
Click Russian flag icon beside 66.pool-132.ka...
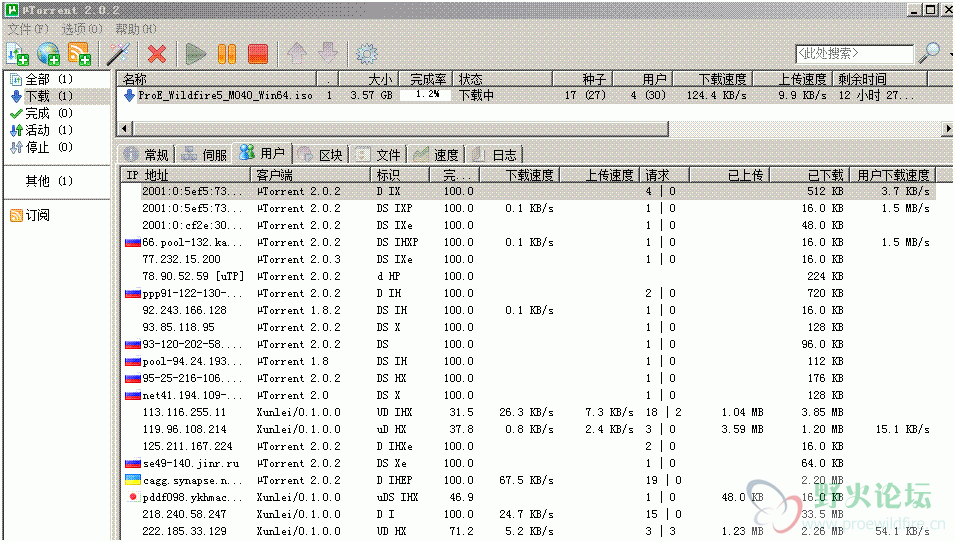coord(133,242)
